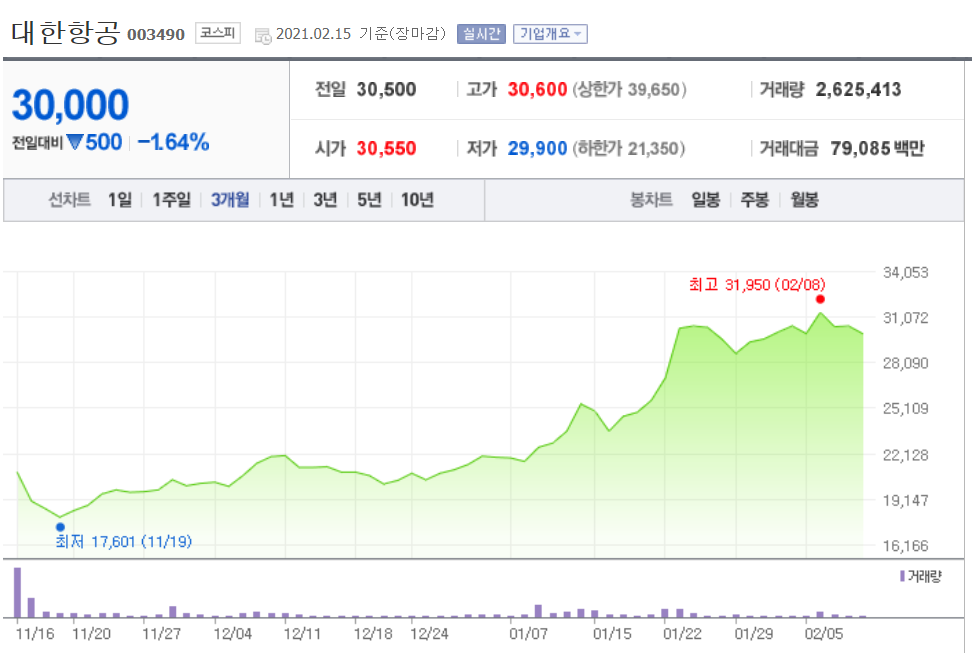Image resolution: width=972 pixels, height=653 pixels.
Task: Click the 최고 31,950 (02/08) label
Action: [x=757, y=285]
